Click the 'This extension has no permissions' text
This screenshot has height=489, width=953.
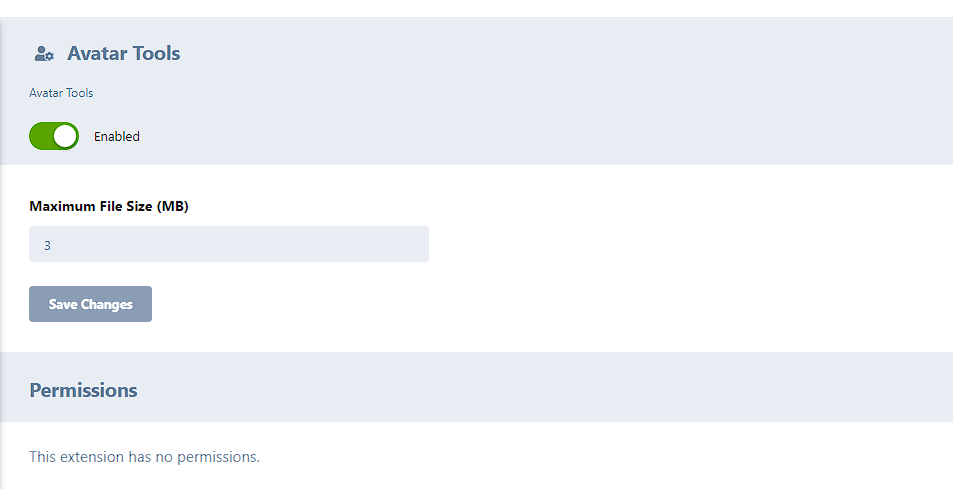pyautogui.click(x=144, y=457)
